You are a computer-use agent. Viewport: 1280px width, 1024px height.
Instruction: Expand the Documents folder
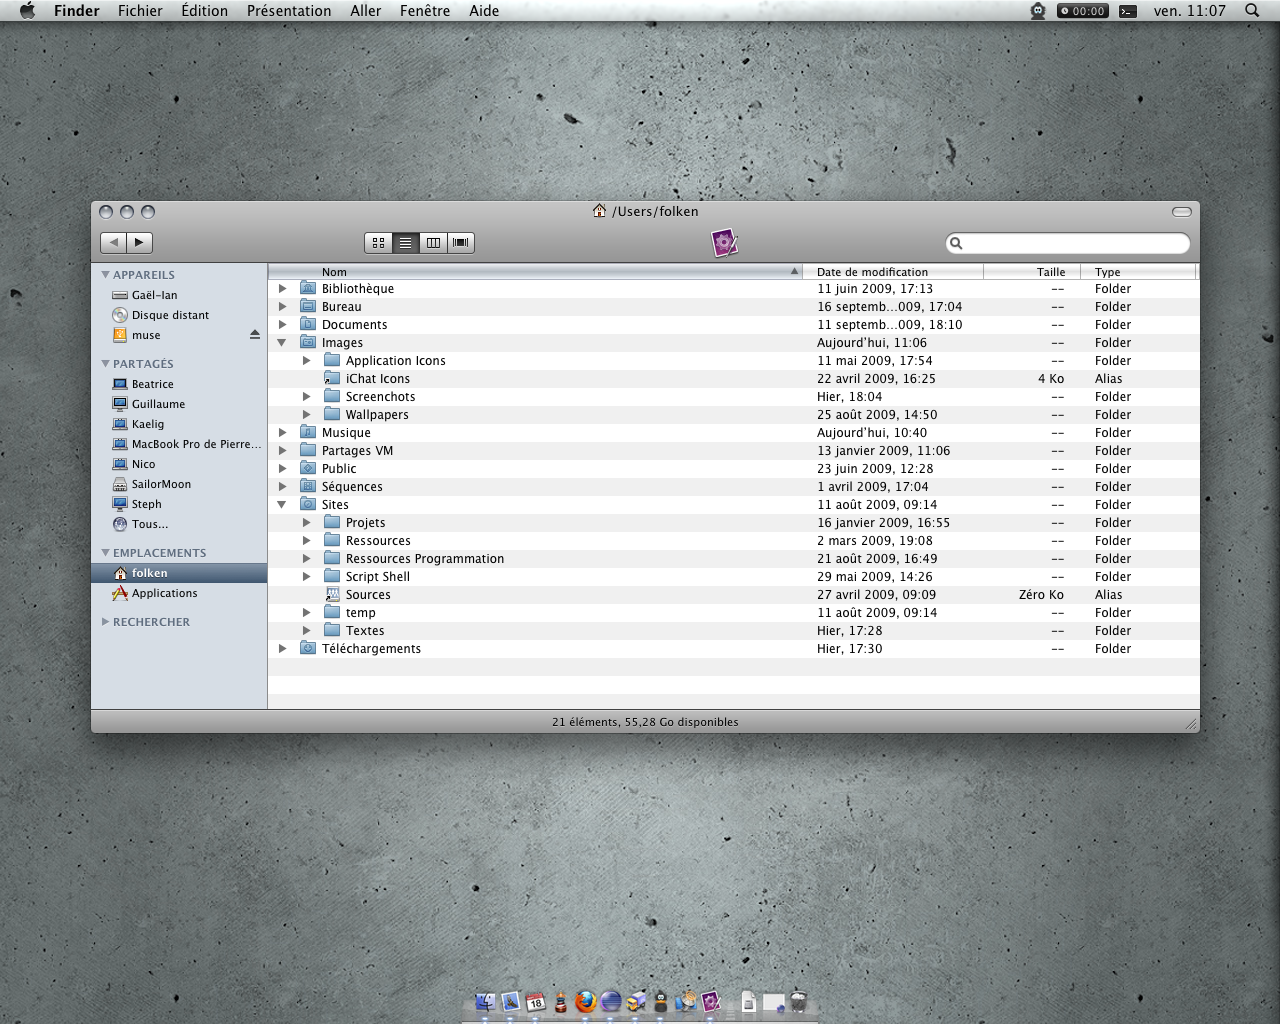282,325
